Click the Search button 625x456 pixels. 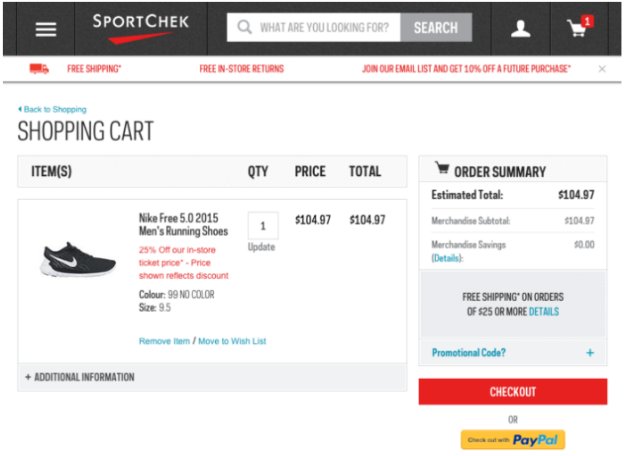point(436,28)
